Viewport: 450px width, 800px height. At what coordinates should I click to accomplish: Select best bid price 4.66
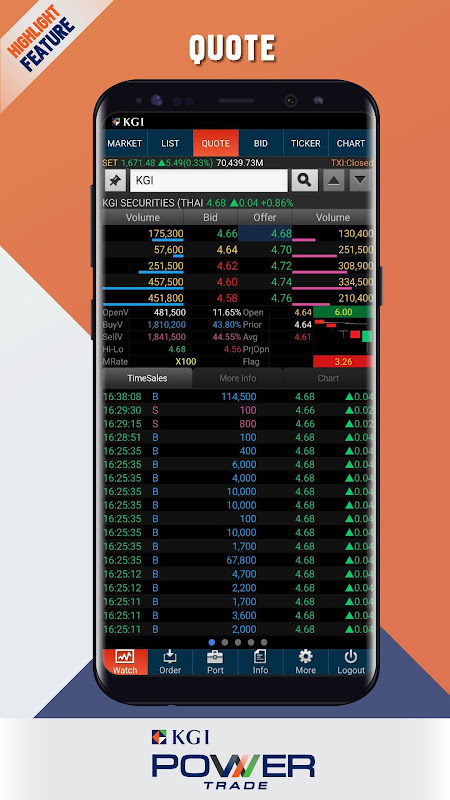coord(227,234)
